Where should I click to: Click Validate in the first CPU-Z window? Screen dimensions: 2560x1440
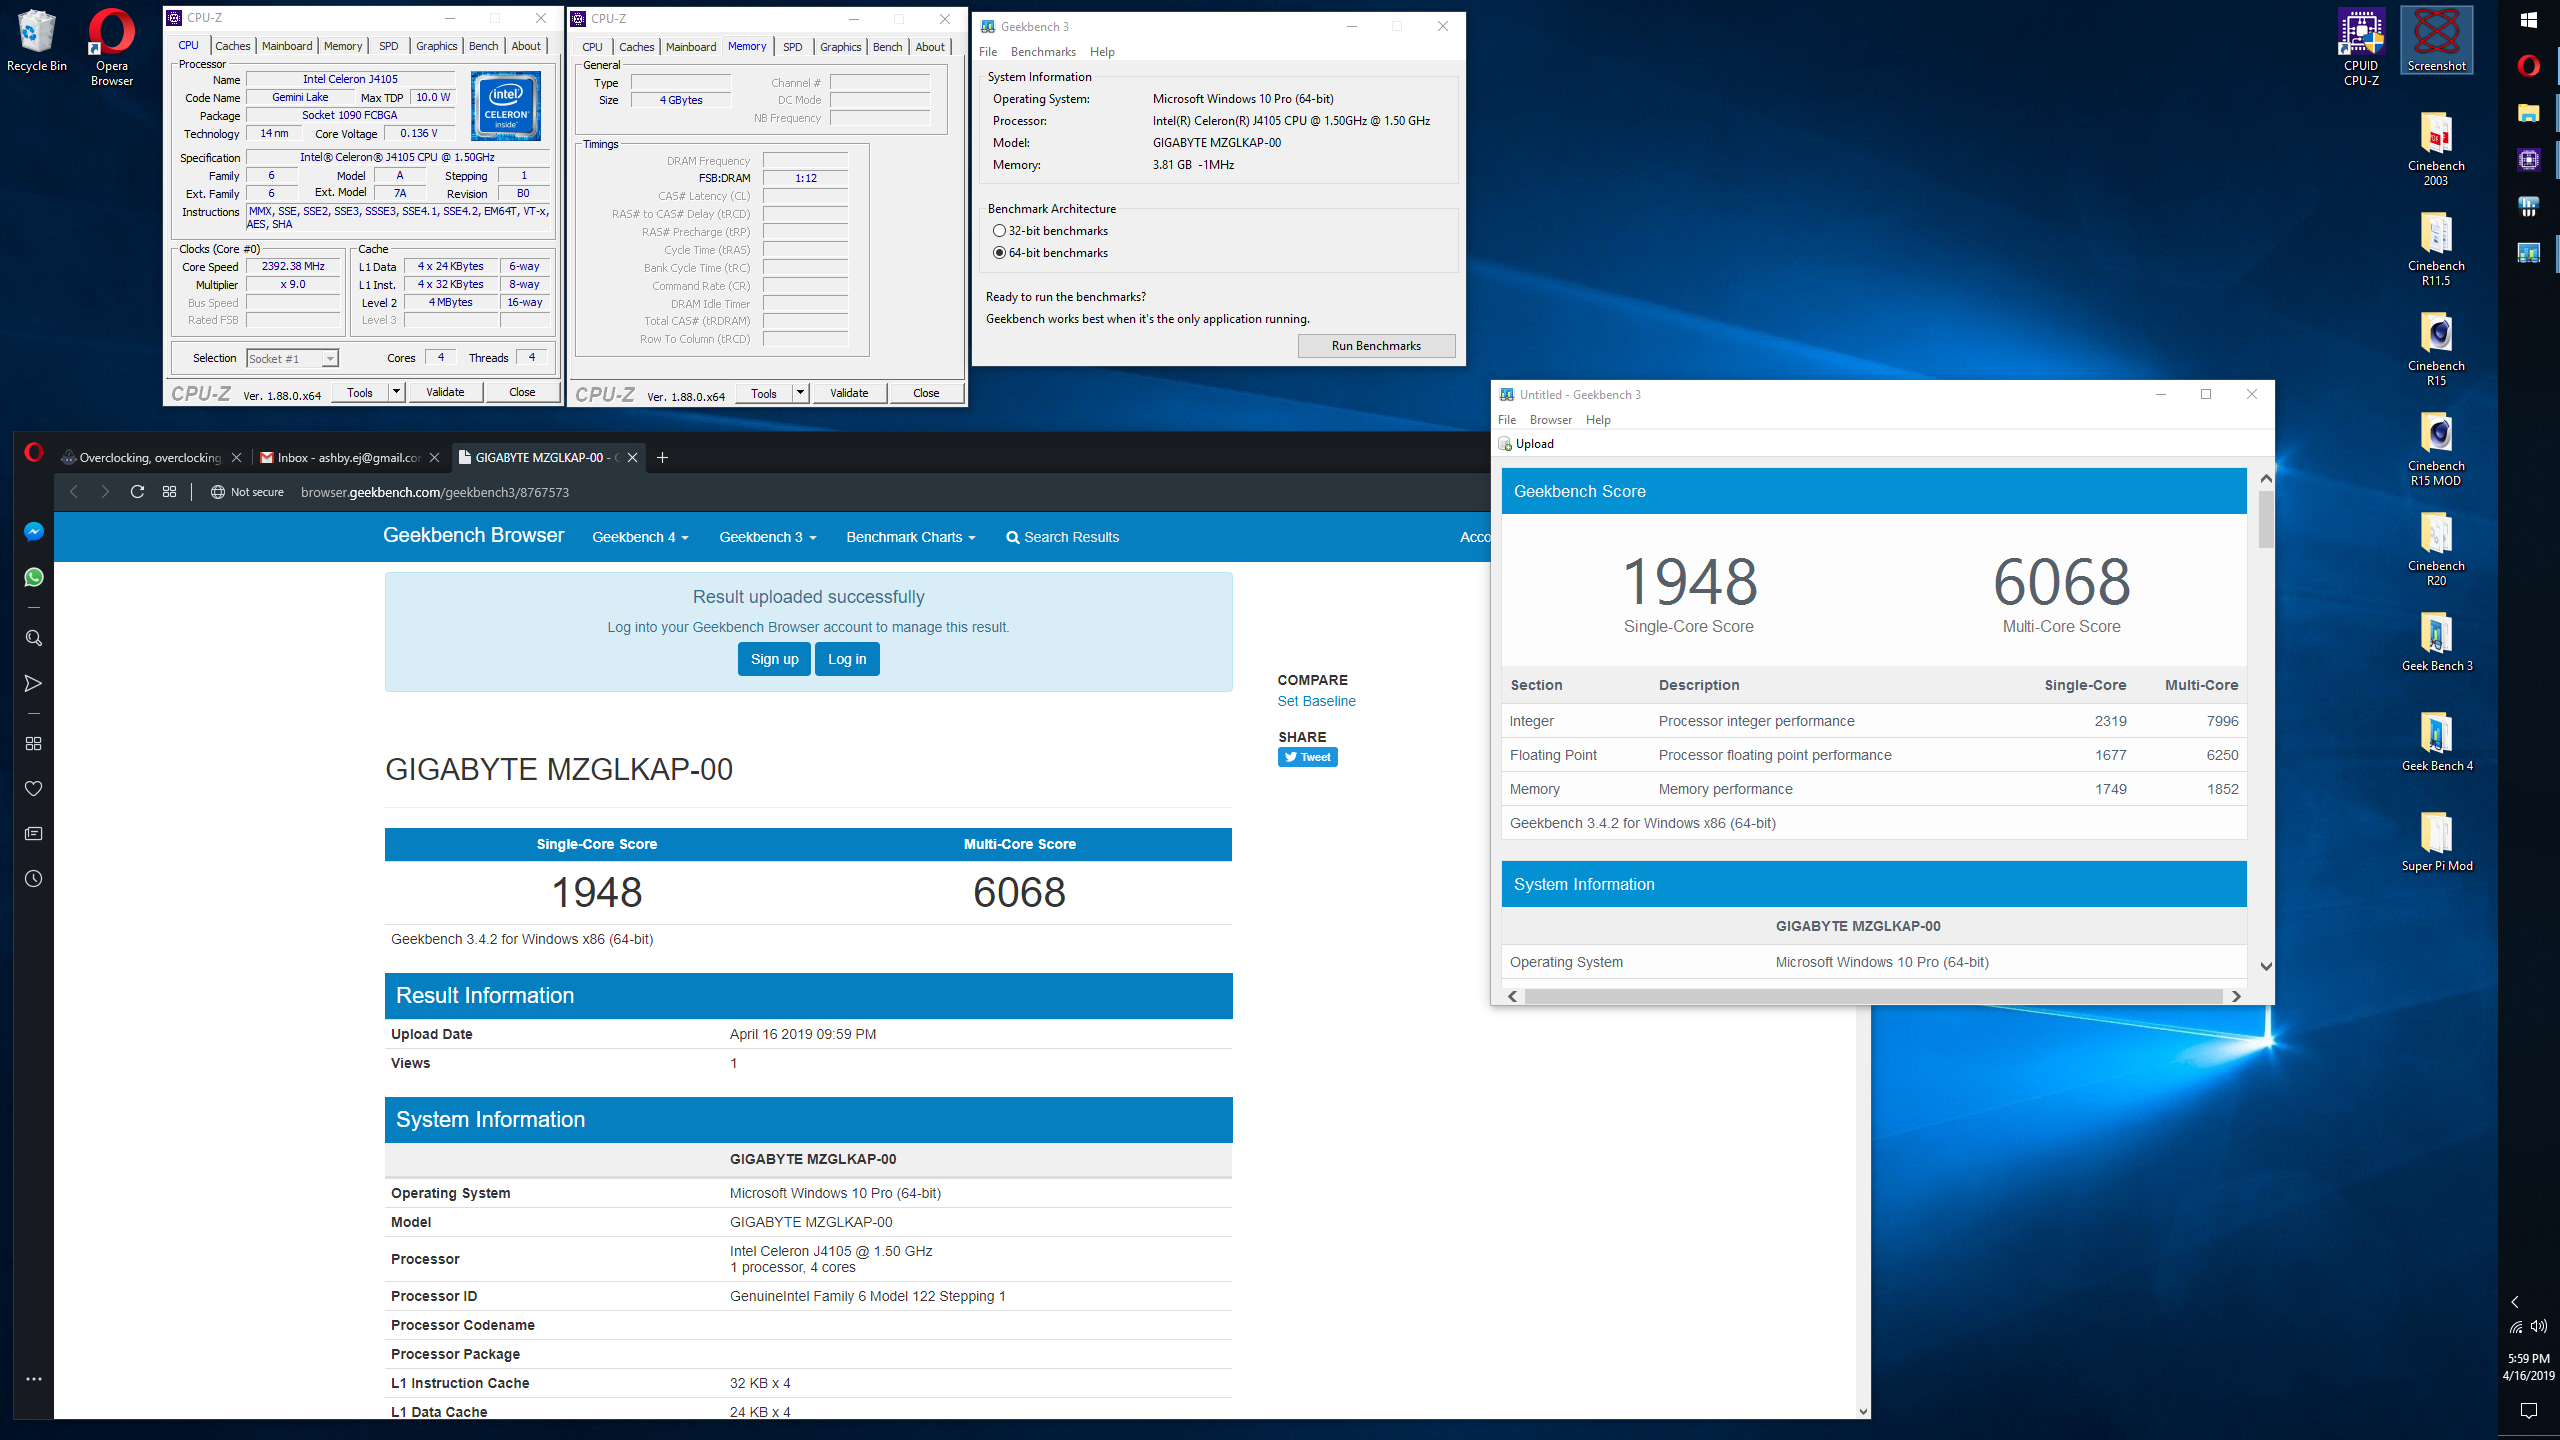tap(445, 392)
